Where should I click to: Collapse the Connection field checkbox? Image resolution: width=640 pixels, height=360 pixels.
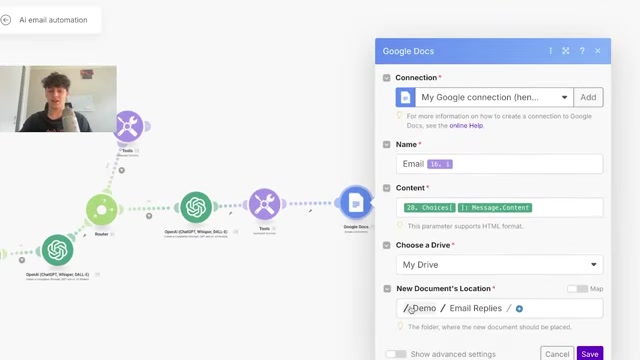(387, 78)
